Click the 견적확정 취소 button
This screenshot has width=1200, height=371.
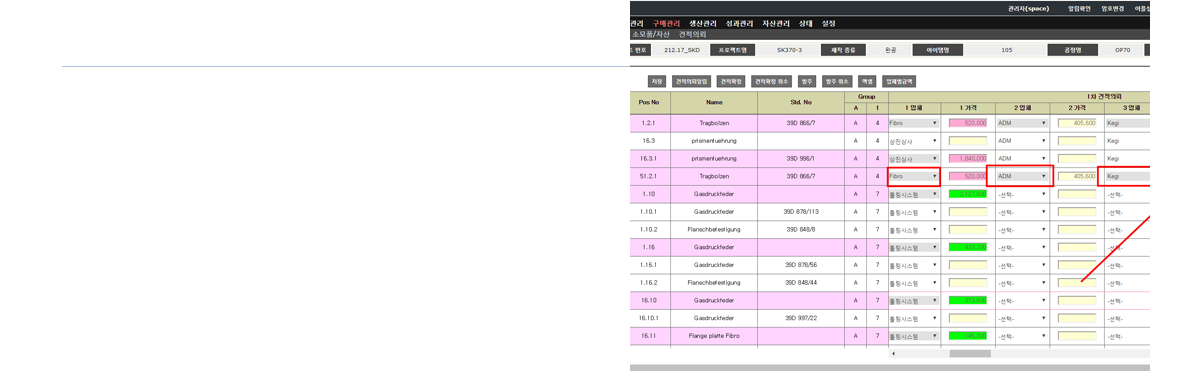tap(771, 81)
